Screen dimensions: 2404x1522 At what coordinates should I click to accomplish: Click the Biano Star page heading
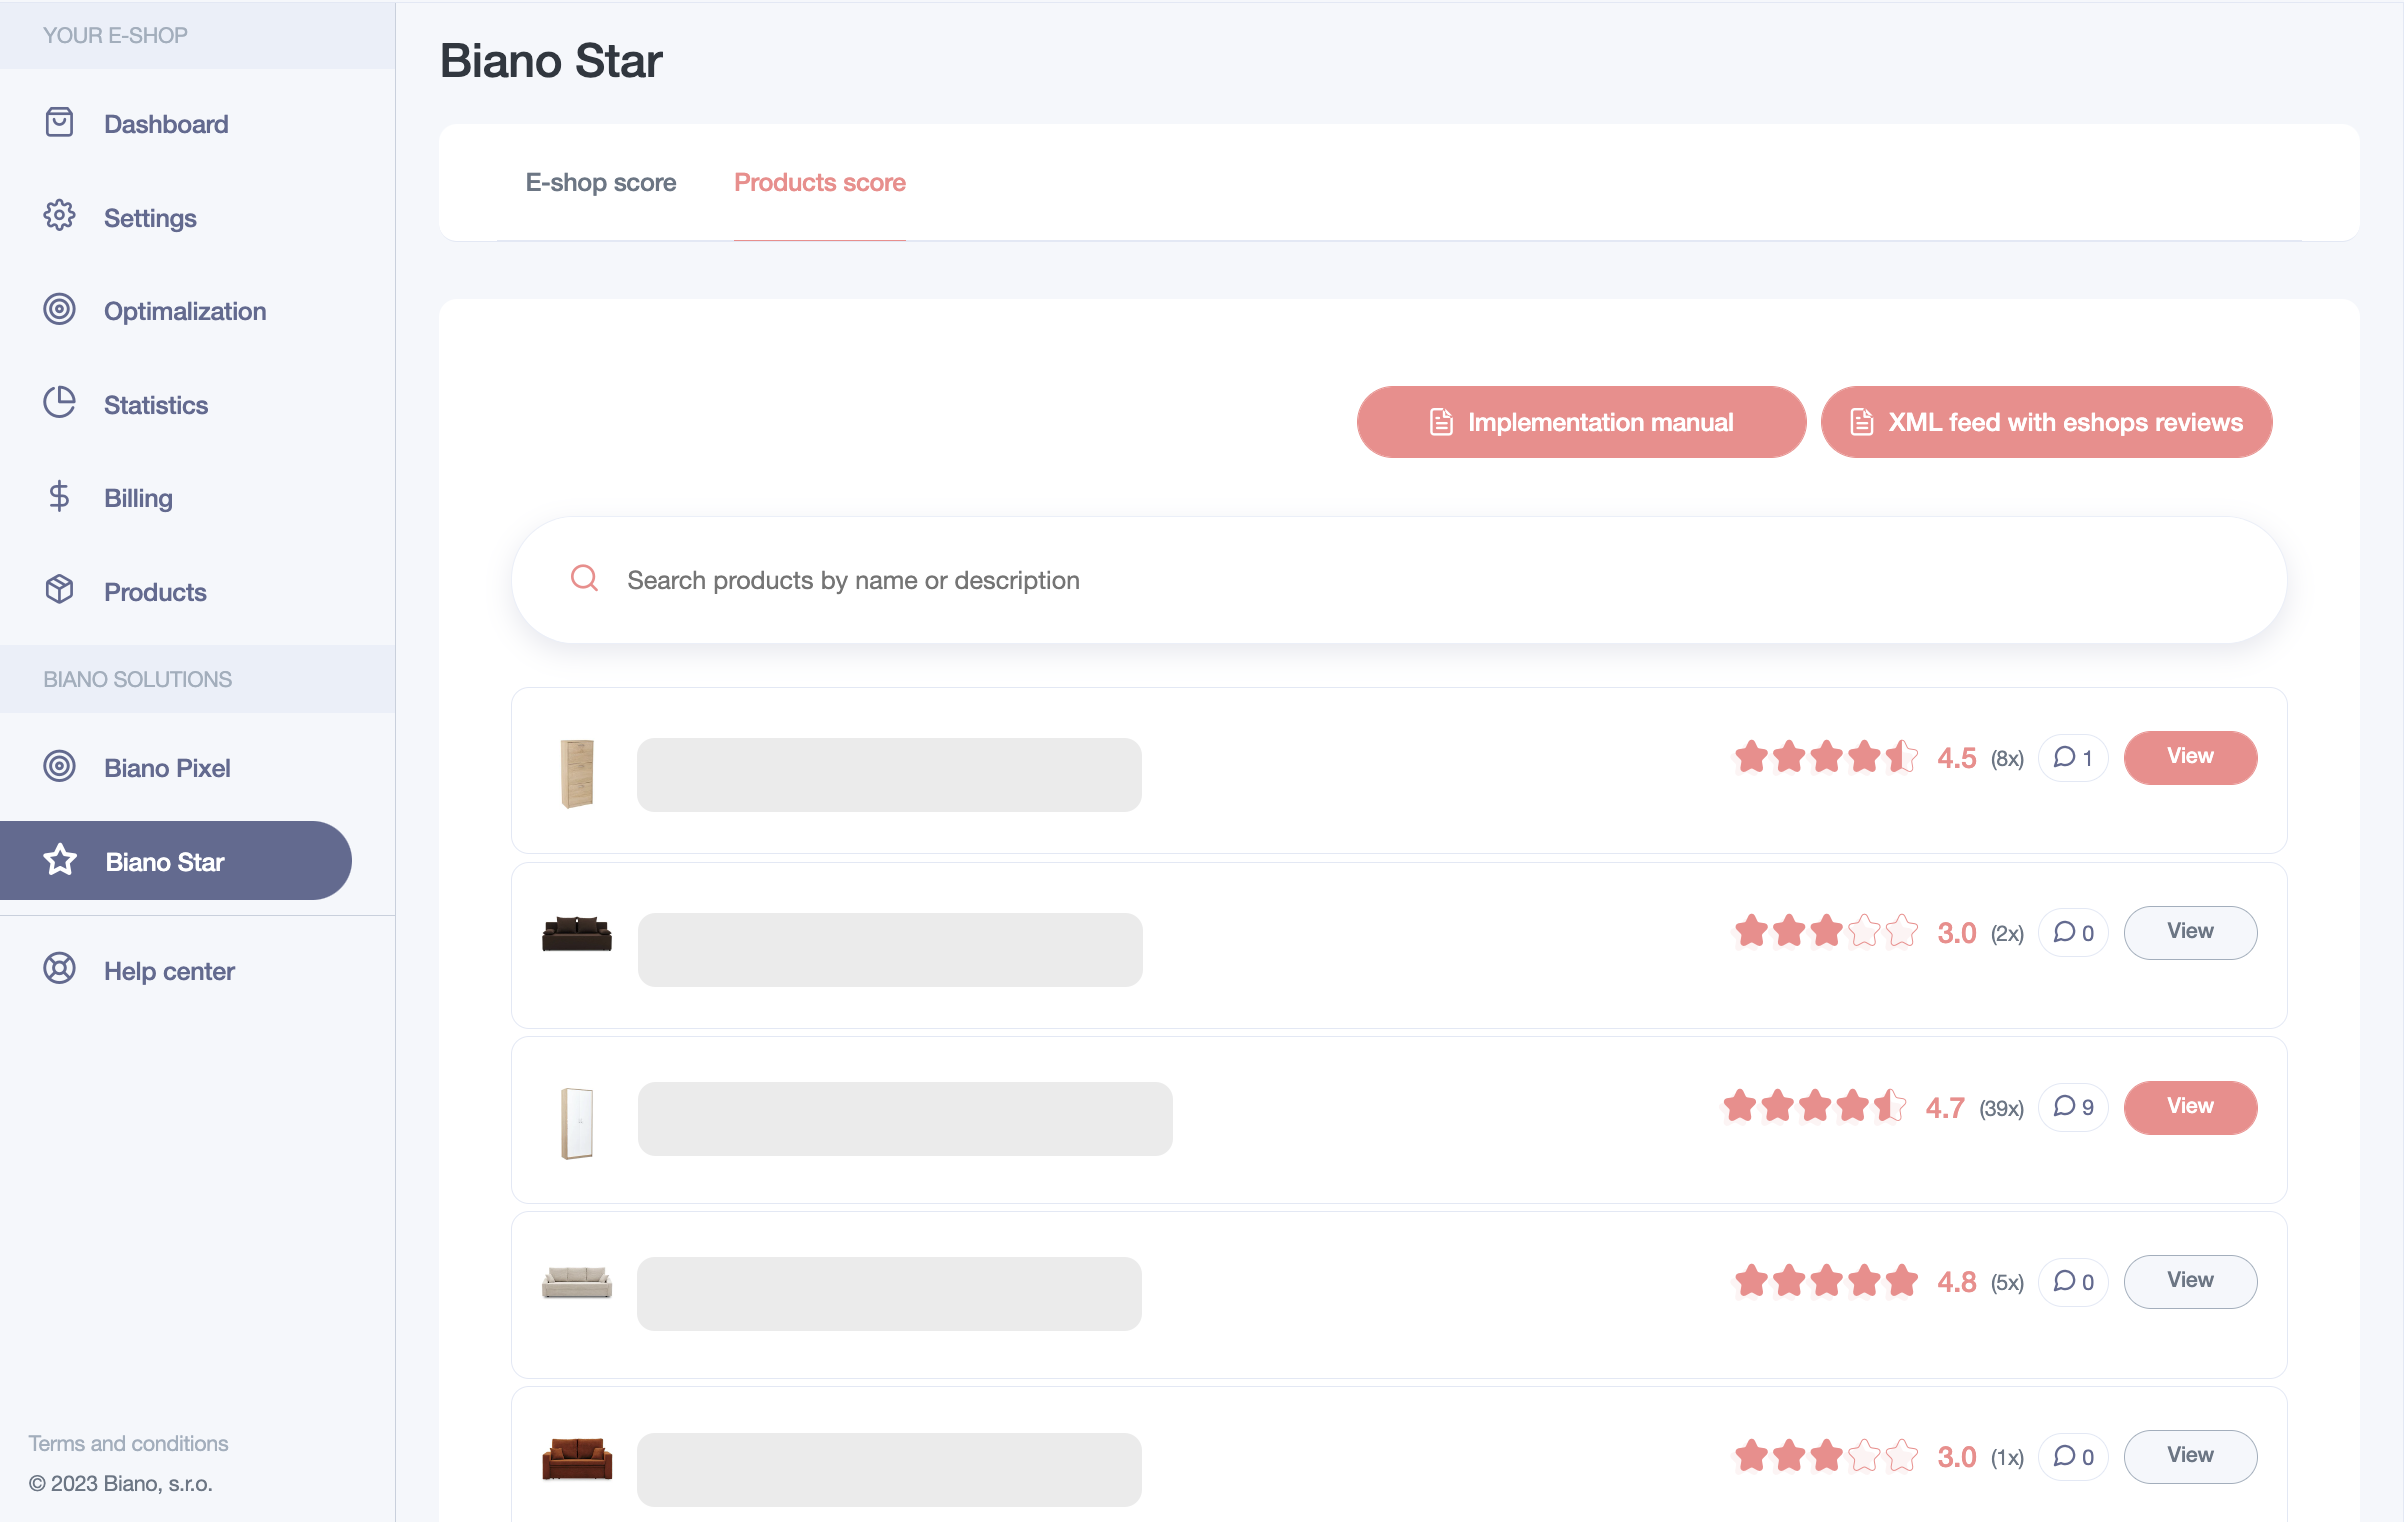[551, 61]
